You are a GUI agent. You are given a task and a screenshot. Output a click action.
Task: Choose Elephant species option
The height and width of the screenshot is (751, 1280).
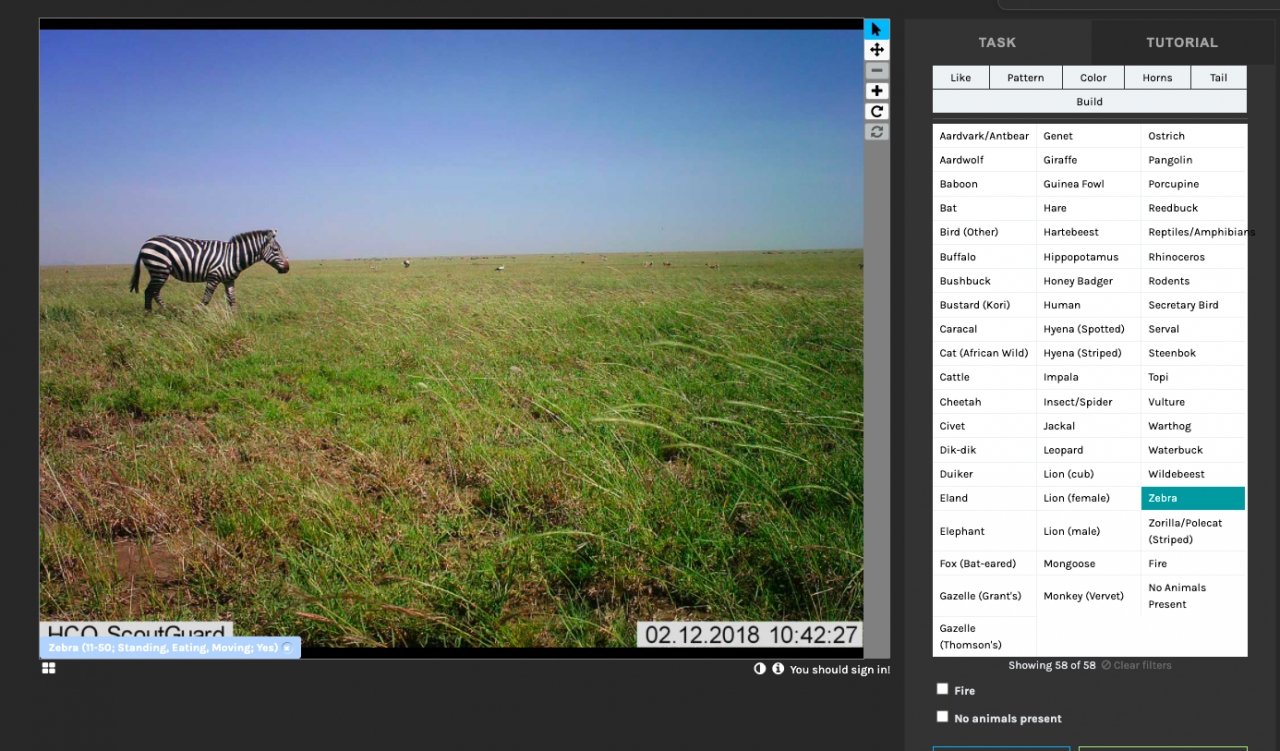pyautogui.click(x=984, y=531)
